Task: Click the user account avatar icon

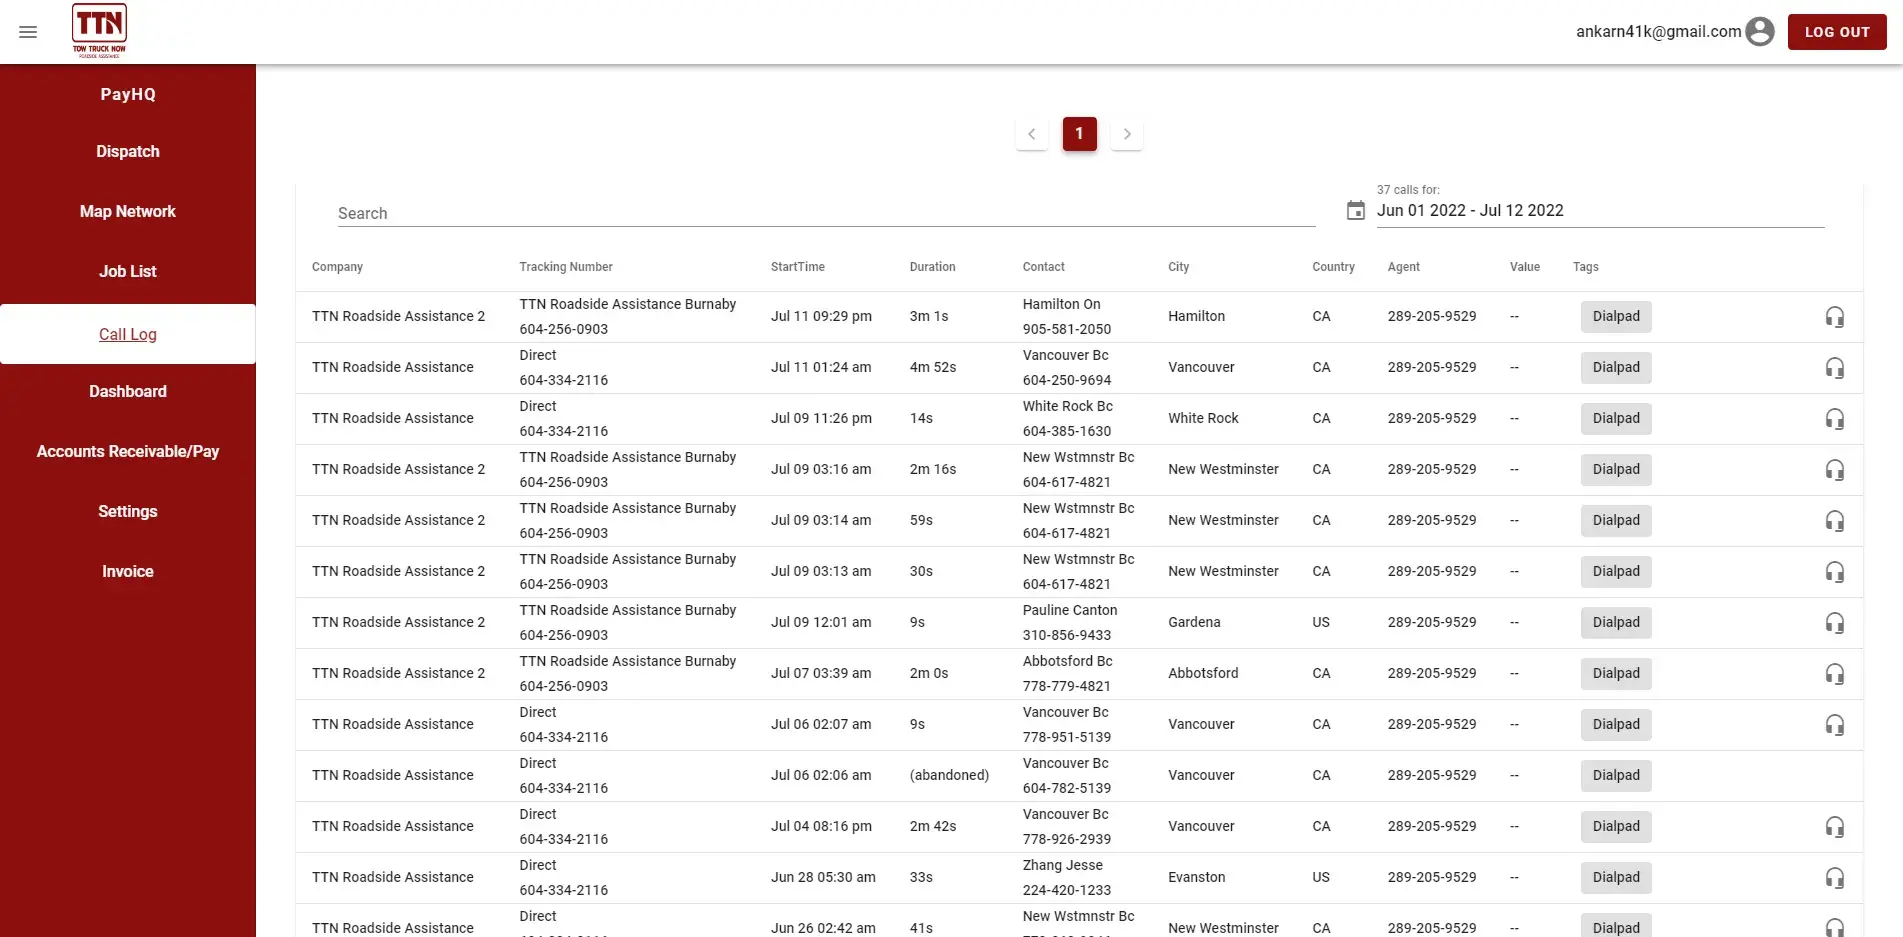Action: point(1759,32)
